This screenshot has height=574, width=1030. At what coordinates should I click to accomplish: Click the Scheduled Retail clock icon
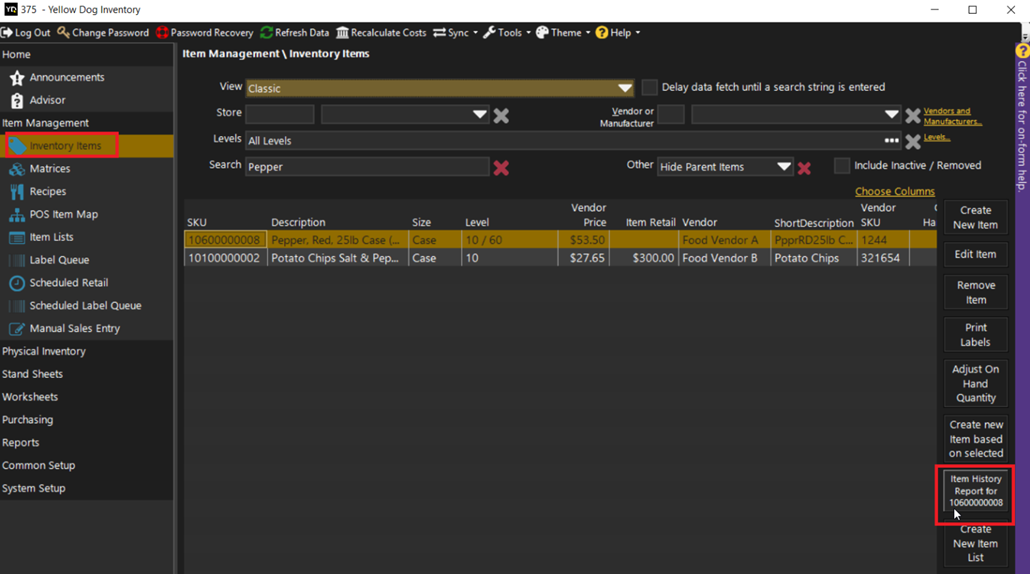click(x=17, y=283)
